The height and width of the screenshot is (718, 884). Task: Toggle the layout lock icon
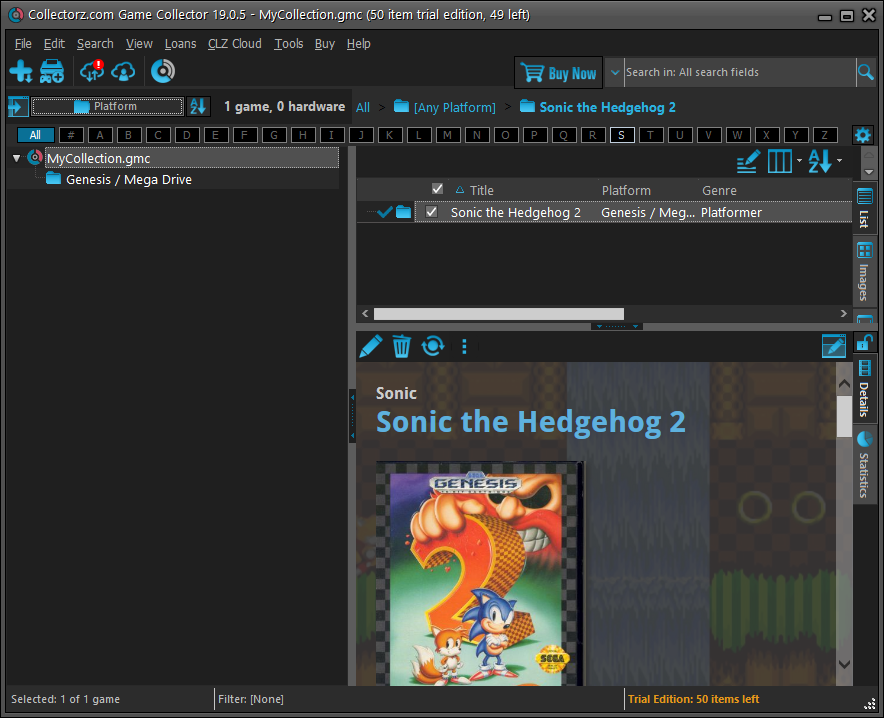[x=864, y=342]
